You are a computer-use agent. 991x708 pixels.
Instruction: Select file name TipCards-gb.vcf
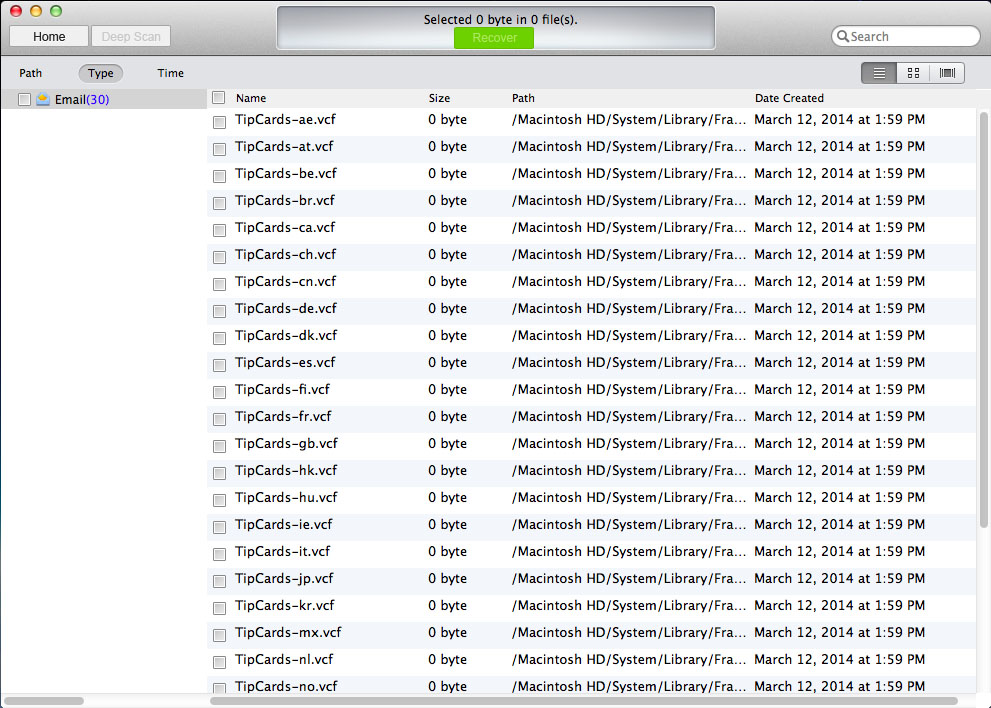[286, 444]
